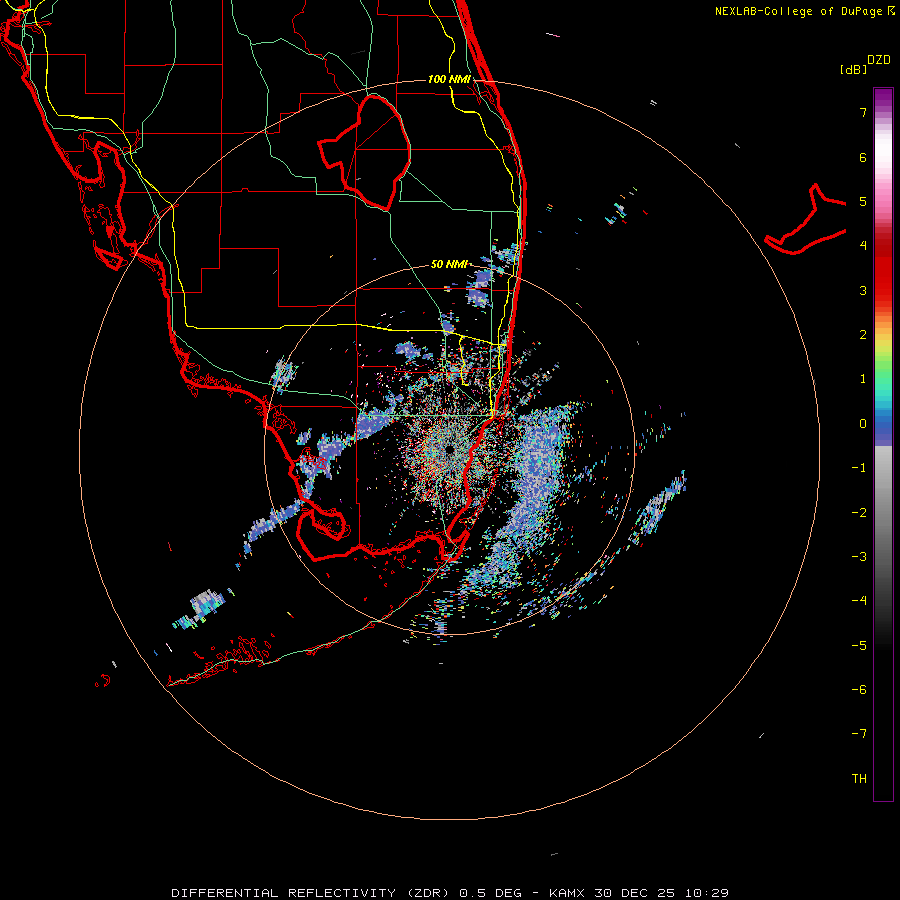Click the 100 NMI range ring label
The image size is (900, 900).
tap(449, 79)
